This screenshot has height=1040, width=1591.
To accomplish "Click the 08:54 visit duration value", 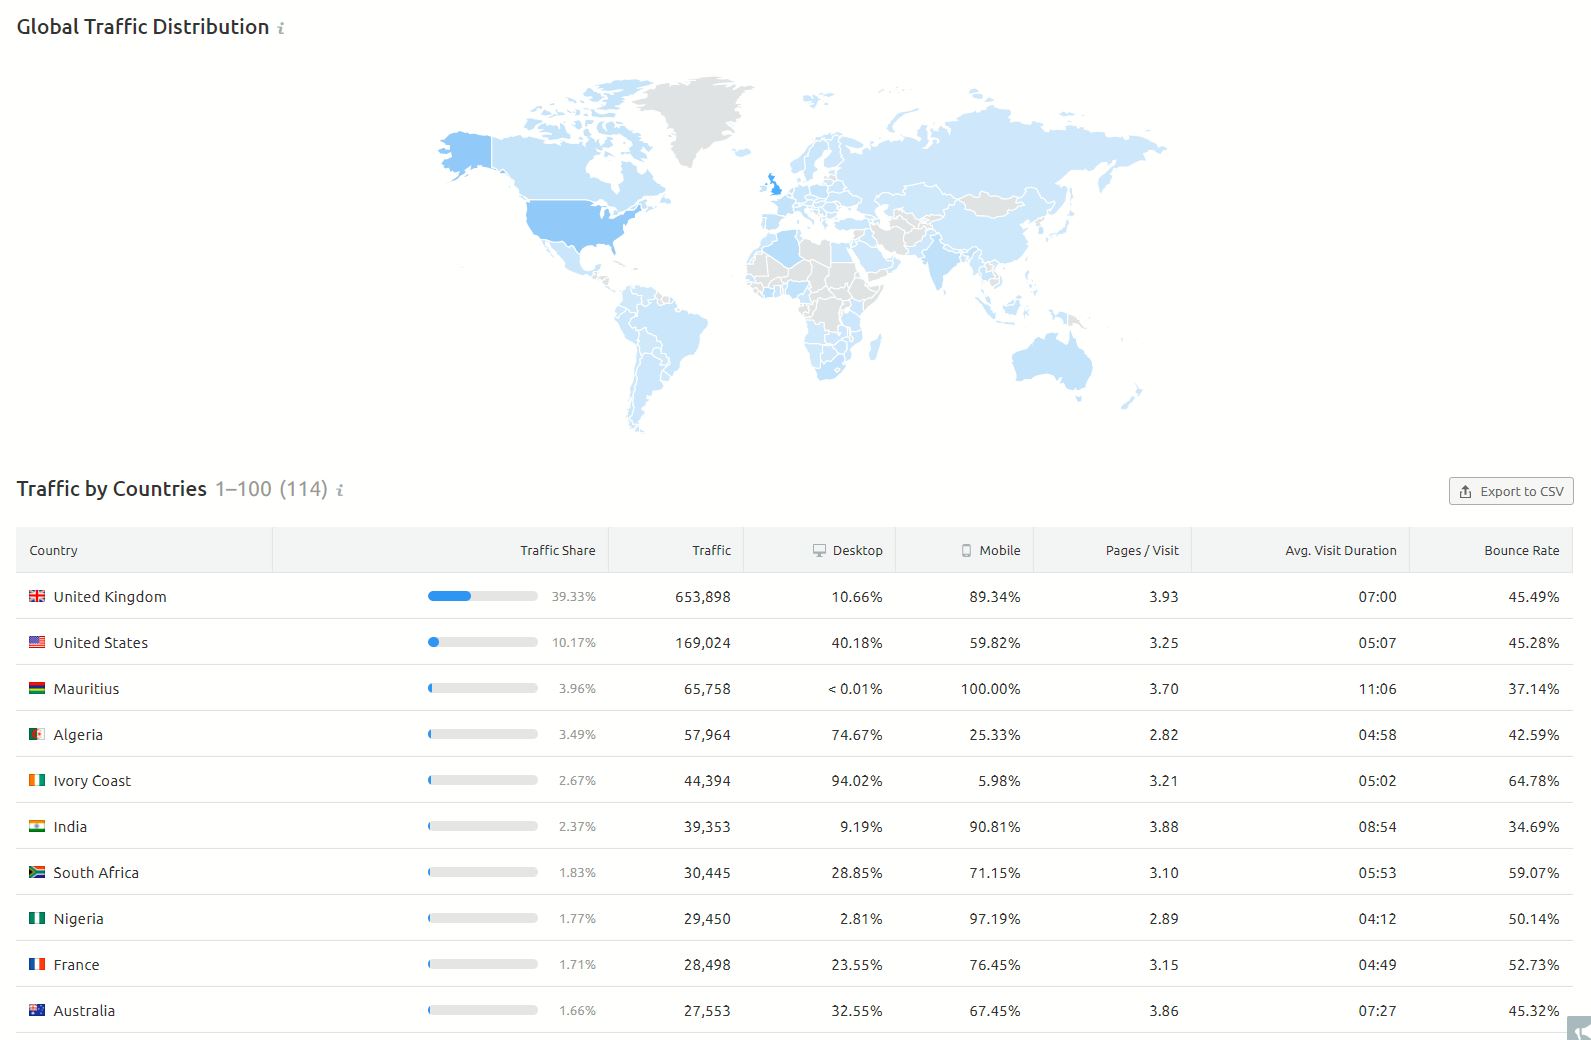I will coord(1377,827).
